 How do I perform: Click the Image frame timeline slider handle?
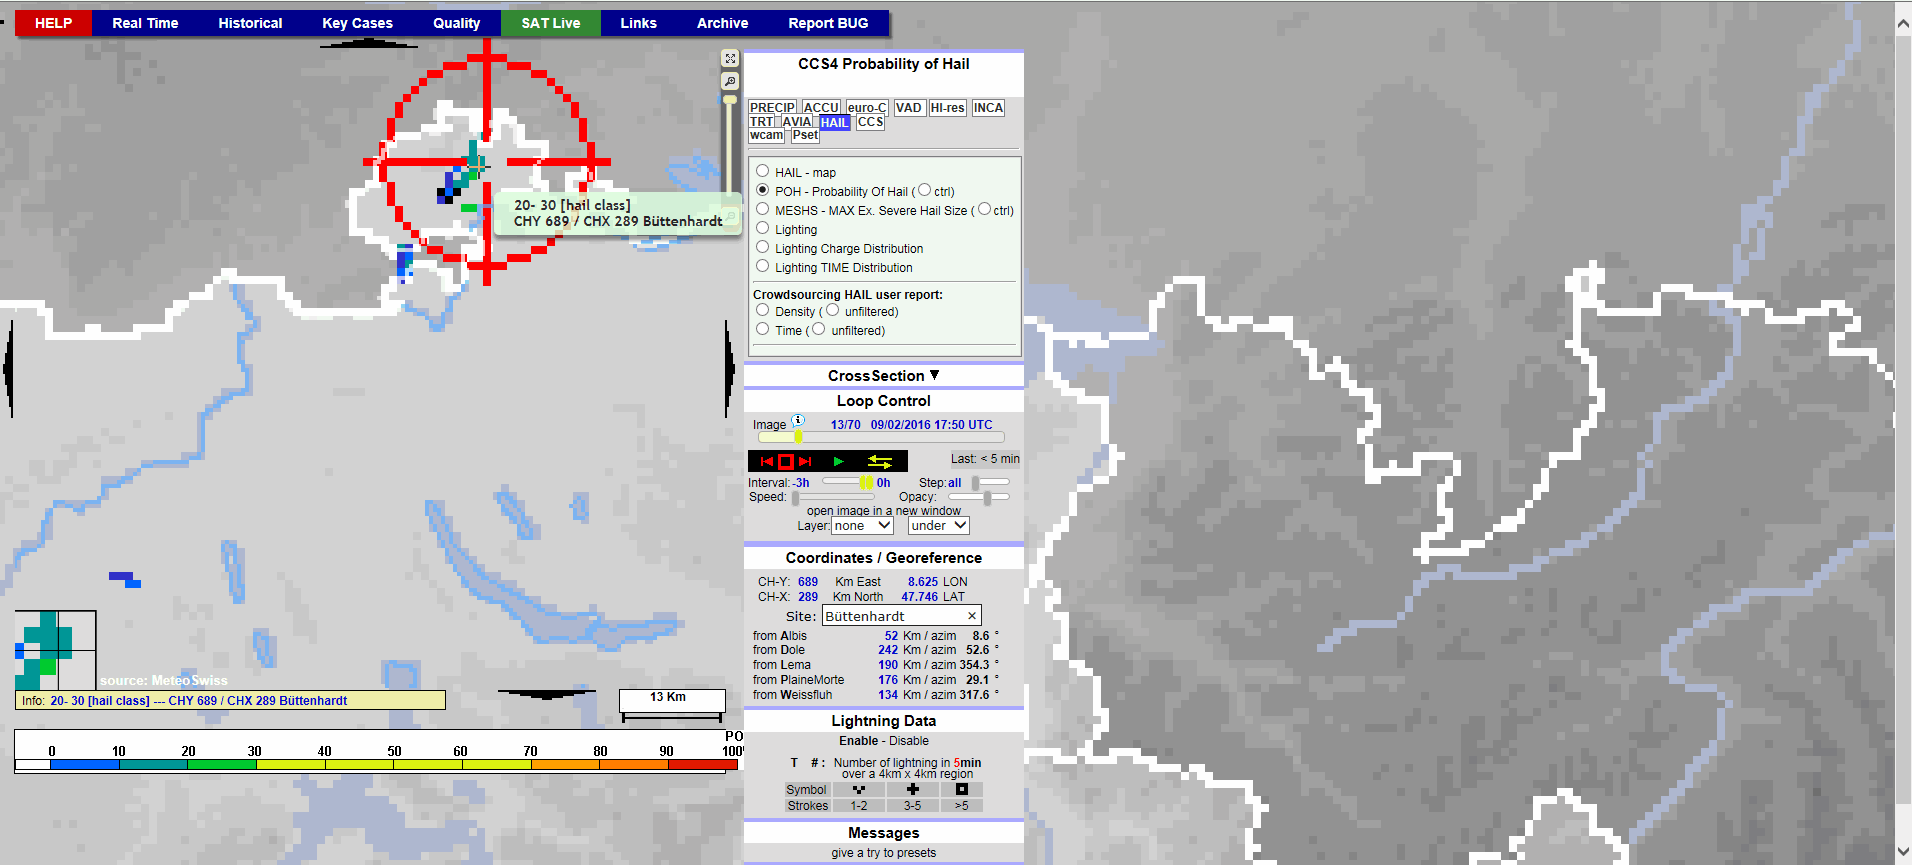point(798,437)
